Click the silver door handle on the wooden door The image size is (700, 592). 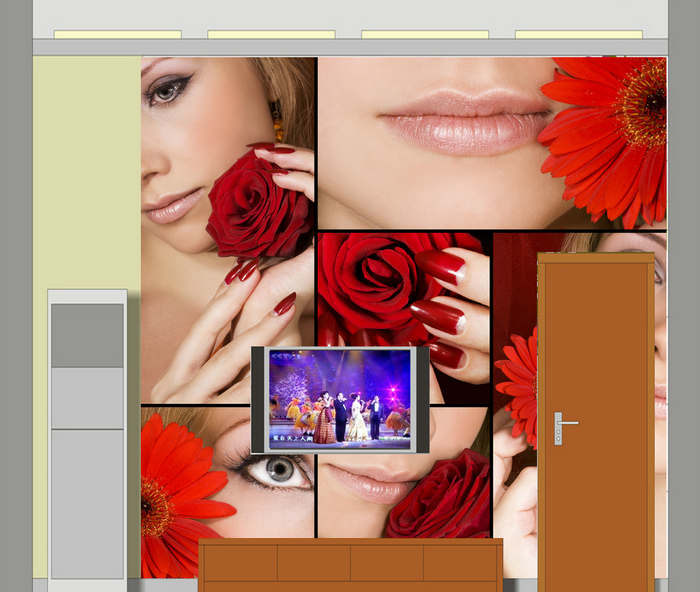565,428
